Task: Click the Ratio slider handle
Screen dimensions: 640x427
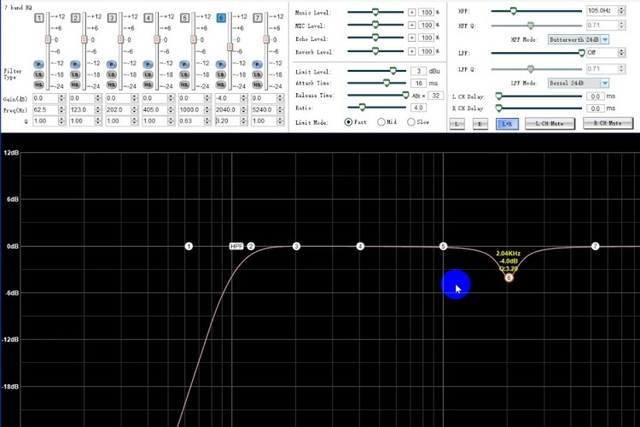Action: click(362, 107)
